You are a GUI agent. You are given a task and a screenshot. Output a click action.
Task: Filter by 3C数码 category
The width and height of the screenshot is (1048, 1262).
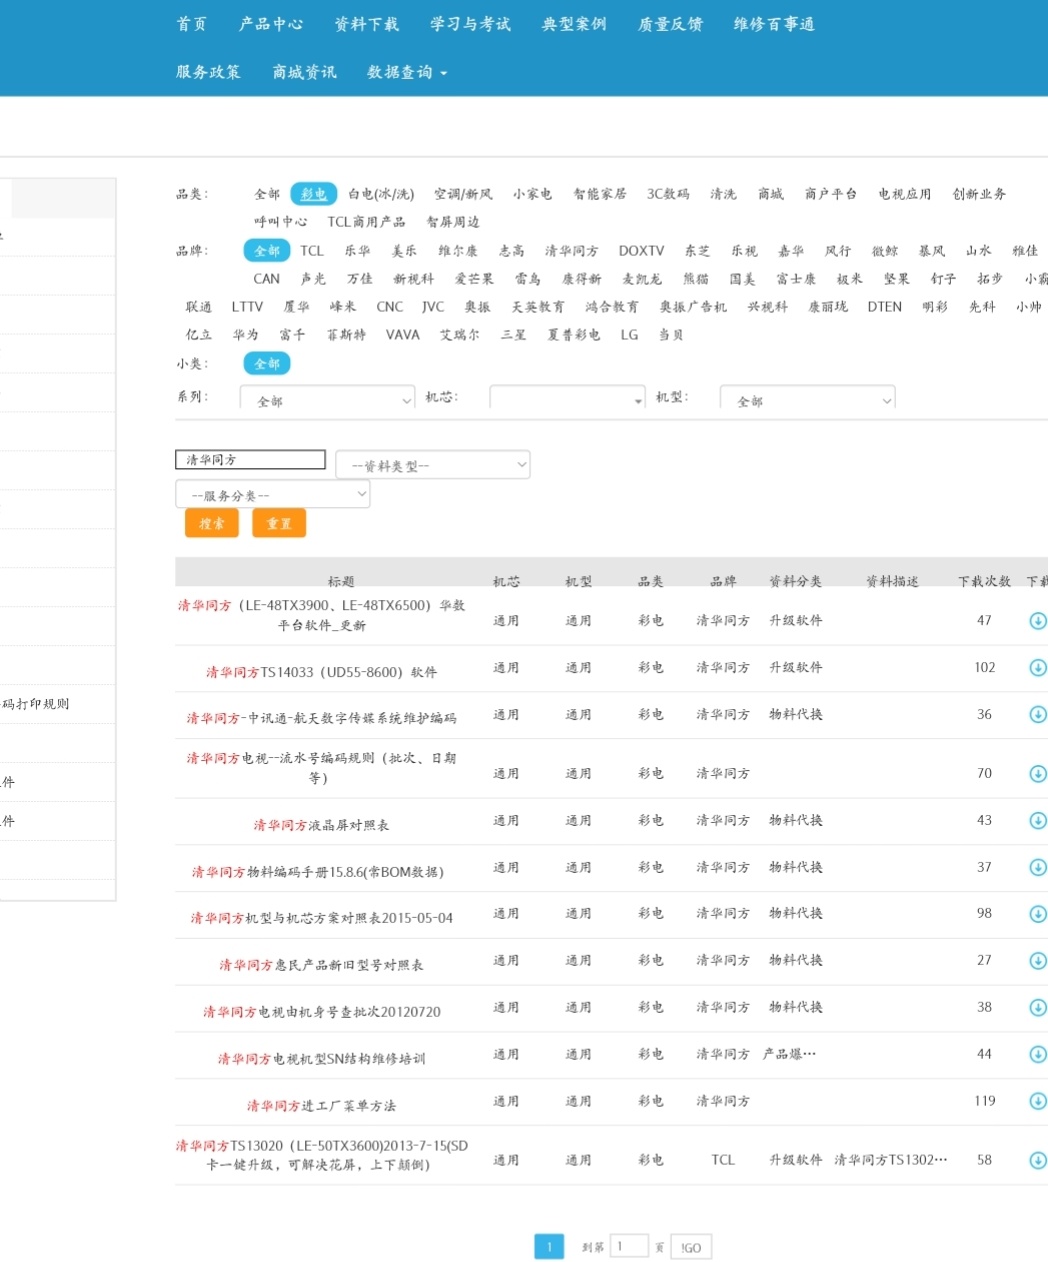point(668,194)
